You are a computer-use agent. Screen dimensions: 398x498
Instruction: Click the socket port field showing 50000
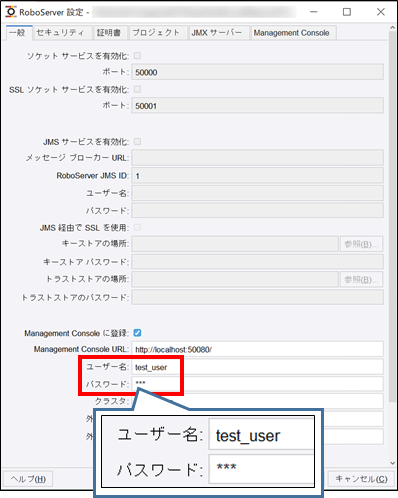(x=257, y=72)
